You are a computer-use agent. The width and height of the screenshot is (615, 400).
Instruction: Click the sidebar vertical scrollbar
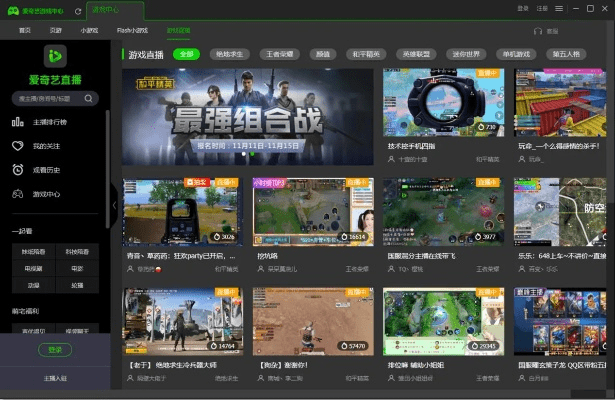click(107, 169)
